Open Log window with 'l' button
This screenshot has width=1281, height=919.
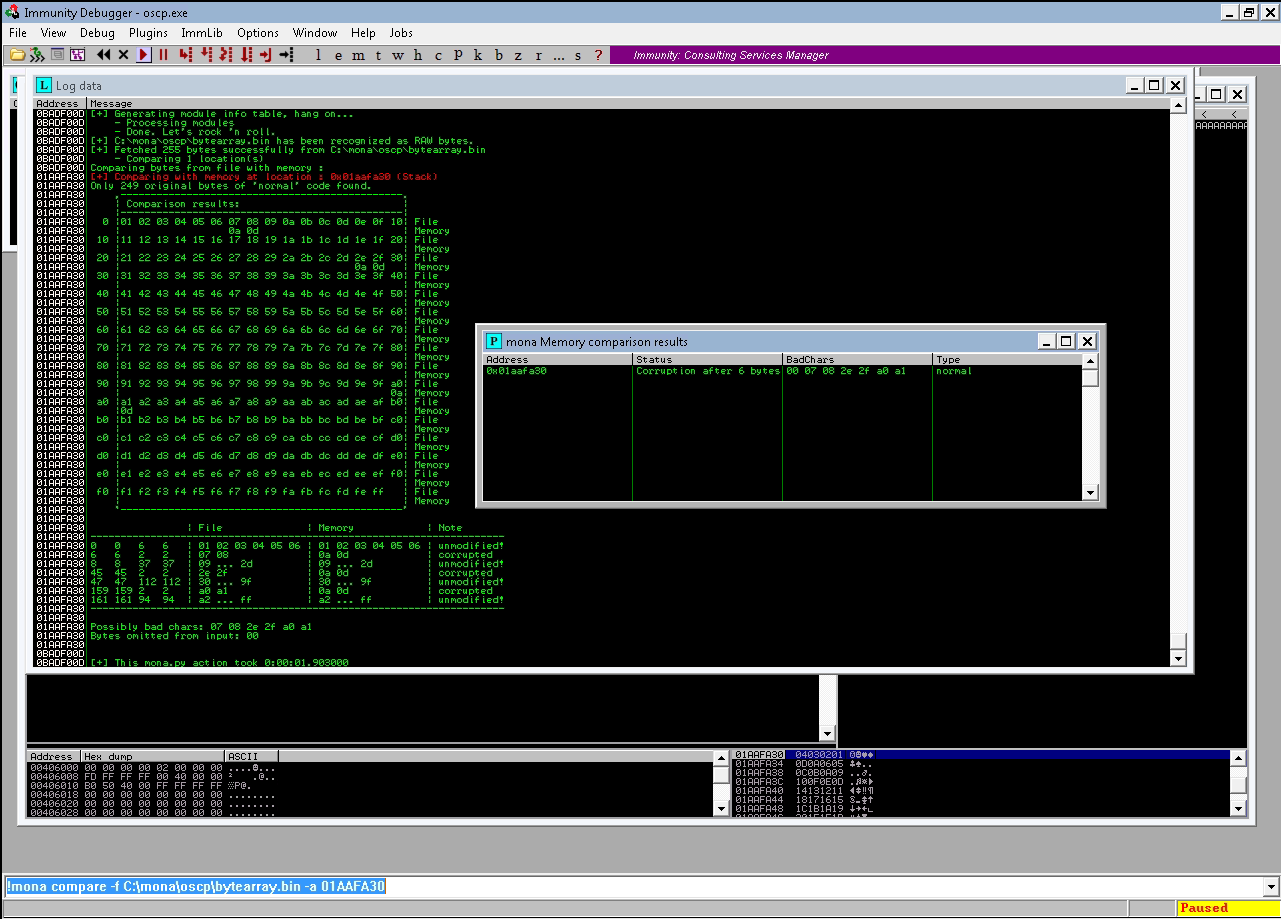[x=318, y=55]
